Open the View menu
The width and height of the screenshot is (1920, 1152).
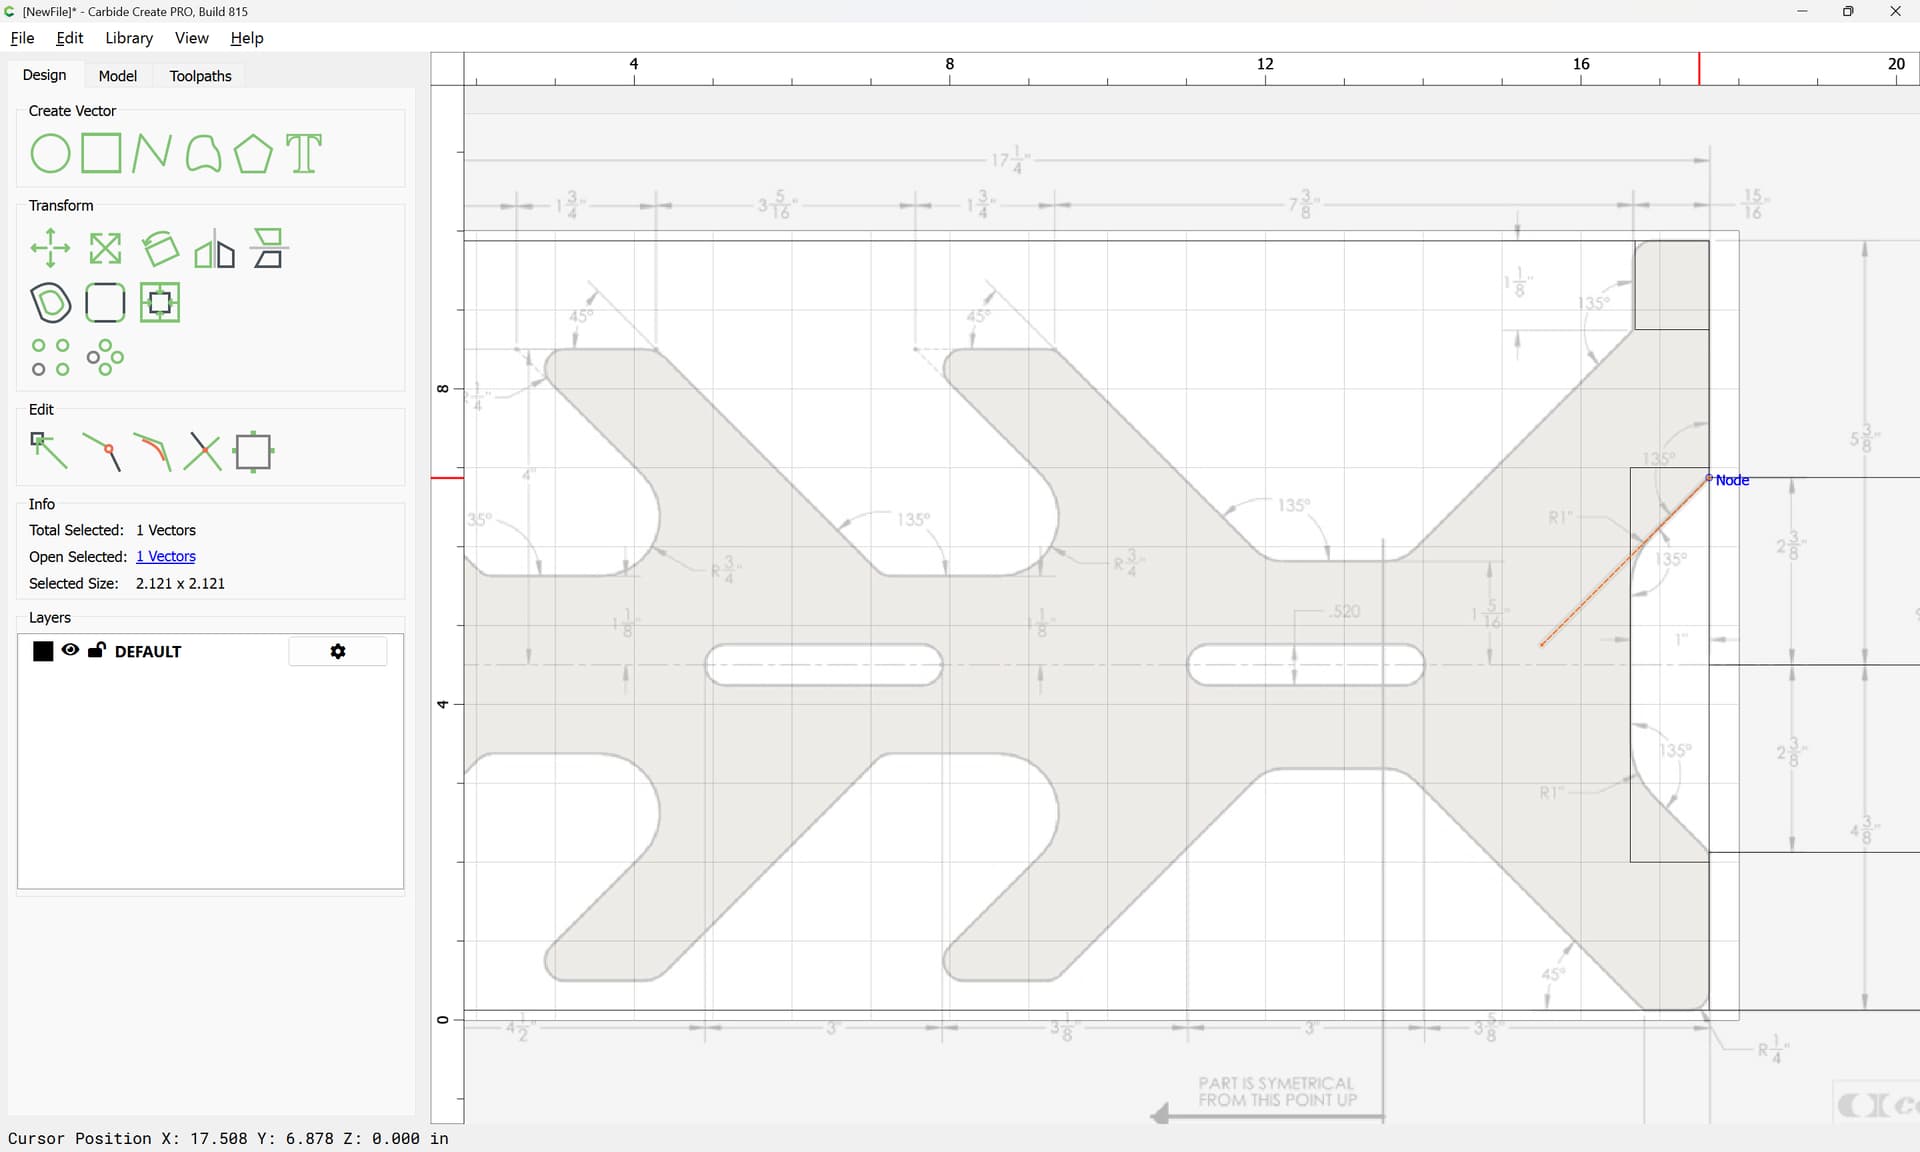pyautogui.click(x=191, y=38)
